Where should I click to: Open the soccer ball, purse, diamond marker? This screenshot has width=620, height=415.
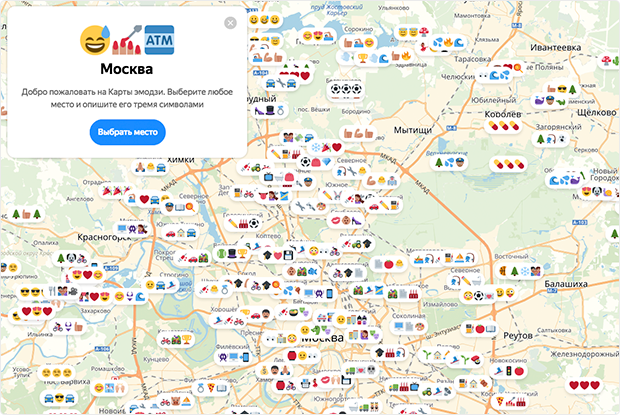316,162
